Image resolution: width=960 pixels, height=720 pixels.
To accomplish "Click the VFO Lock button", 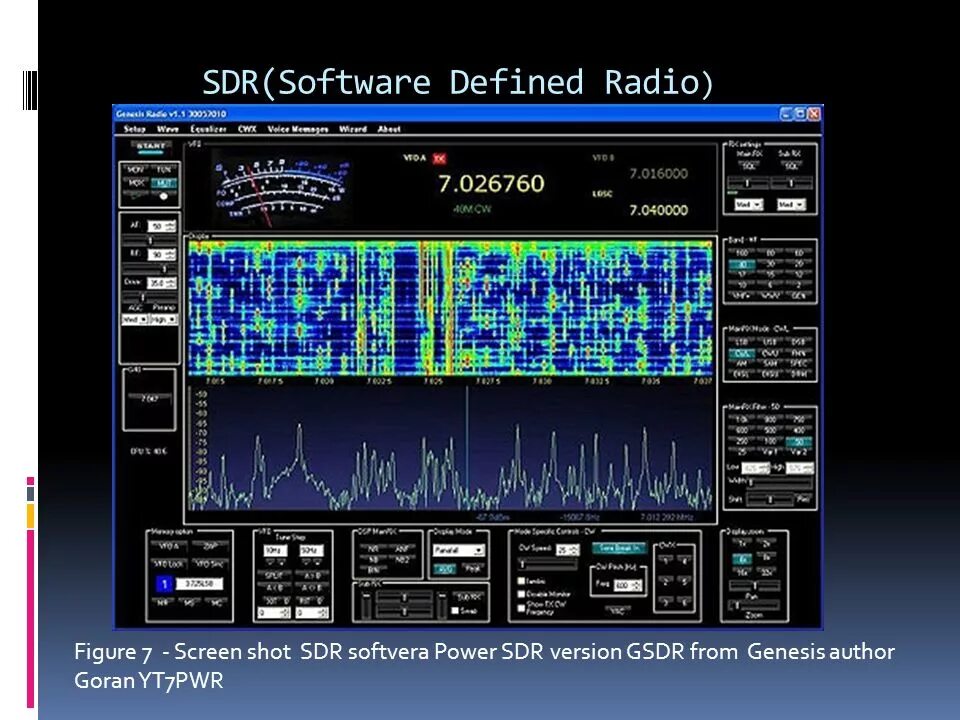I will (x=169, y=564).
